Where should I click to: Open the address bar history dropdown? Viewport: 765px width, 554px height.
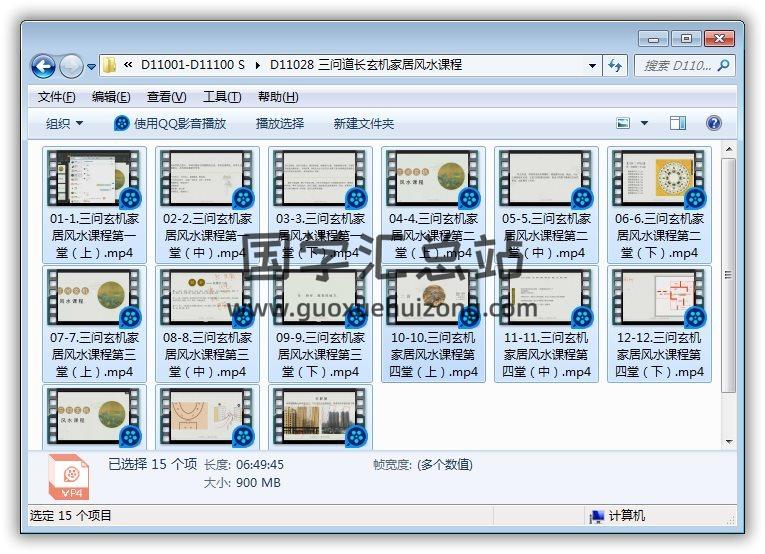(592, 65)
